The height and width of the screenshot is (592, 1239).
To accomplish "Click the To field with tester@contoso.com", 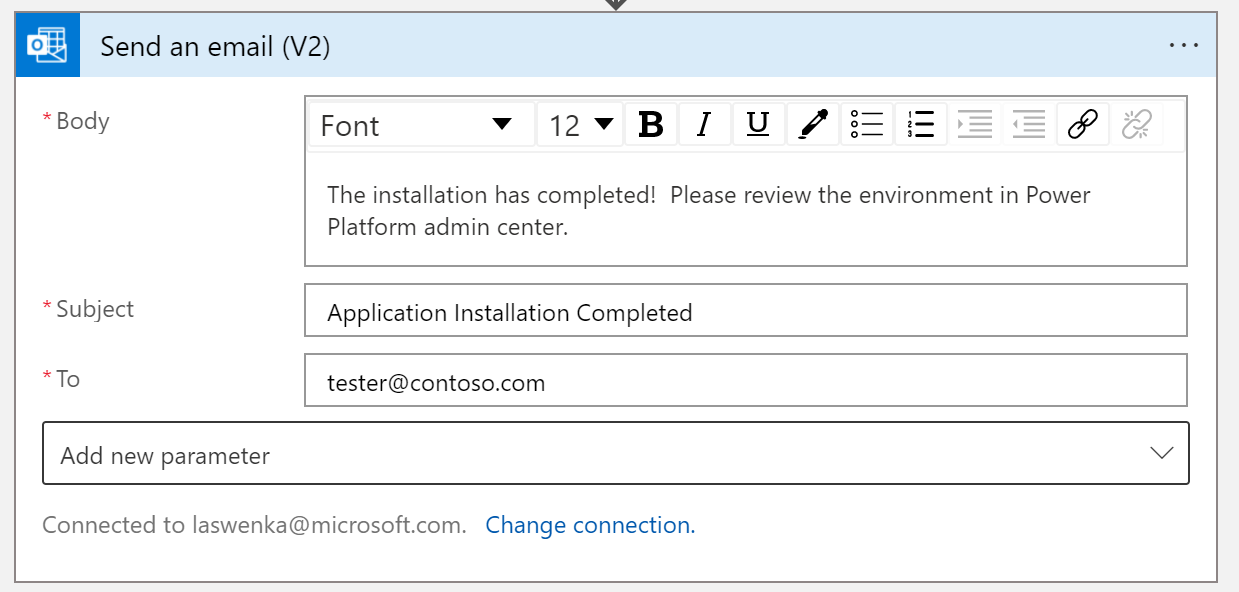I will 745,382.
